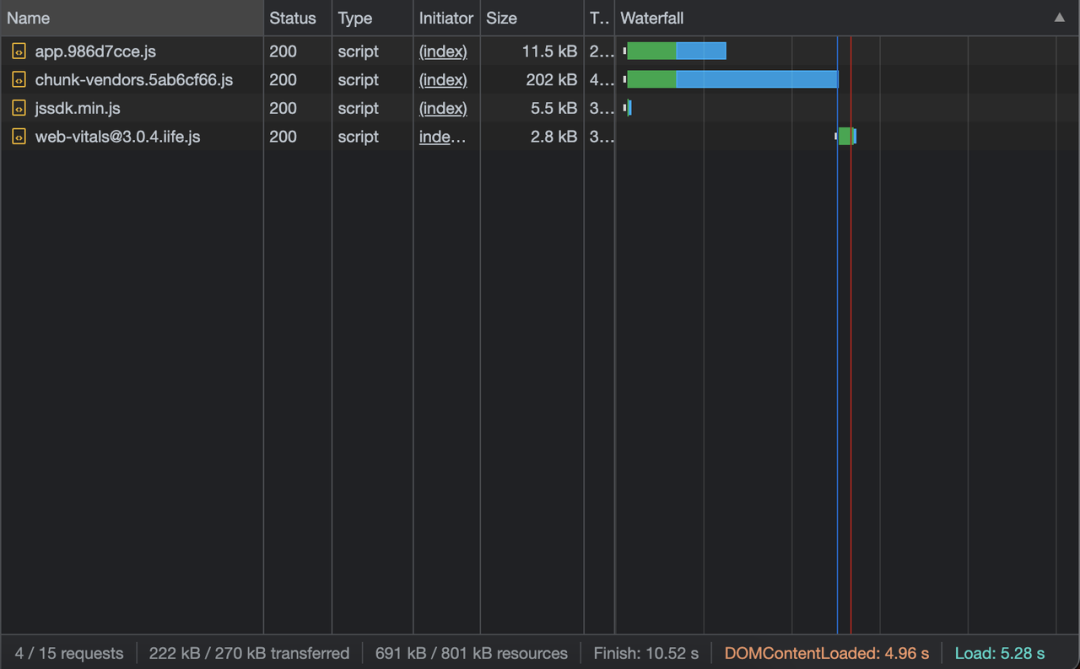
Task: Toggle the Waterfall sort direction arrow
Action: (1059, 18)
